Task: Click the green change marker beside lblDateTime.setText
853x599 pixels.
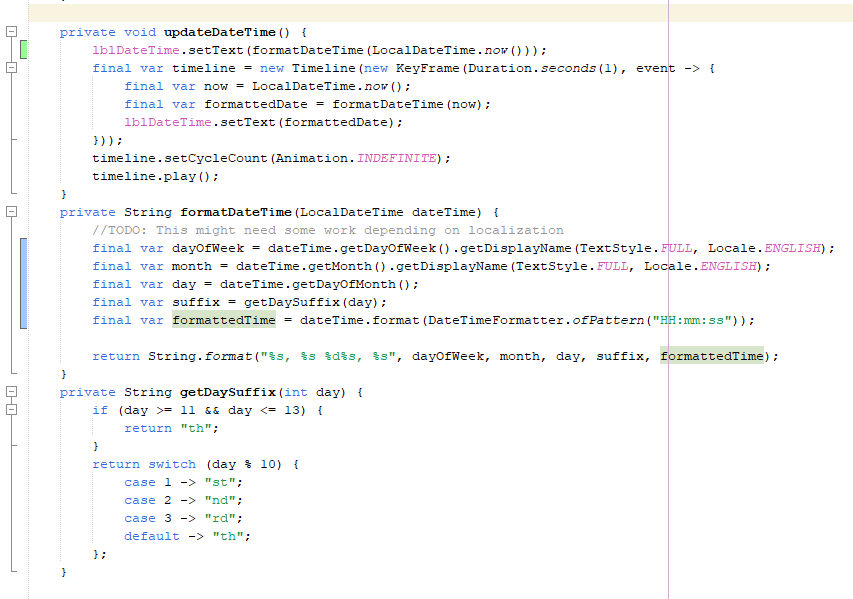Action: (23, 50)
